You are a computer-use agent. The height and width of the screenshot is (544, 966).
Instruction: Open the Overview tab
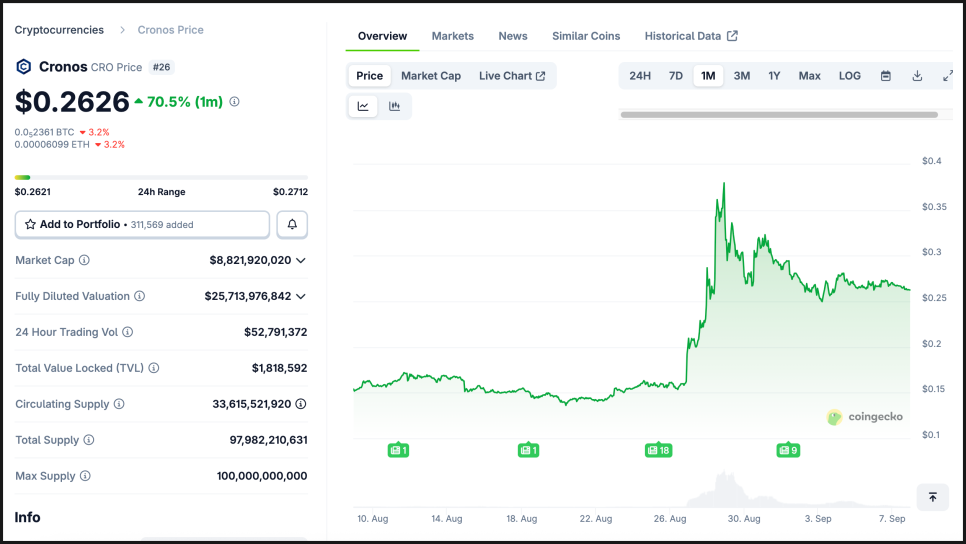click(382, 36)
